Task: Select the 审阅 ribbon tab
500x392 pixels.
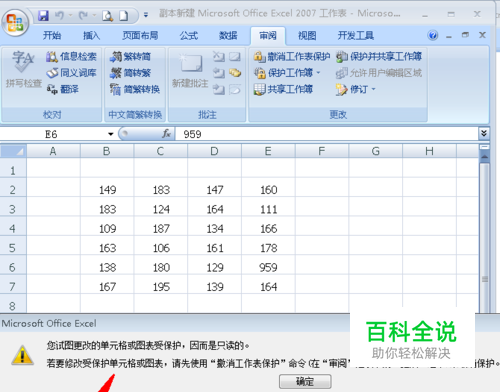Action: (x=268, y=35)
